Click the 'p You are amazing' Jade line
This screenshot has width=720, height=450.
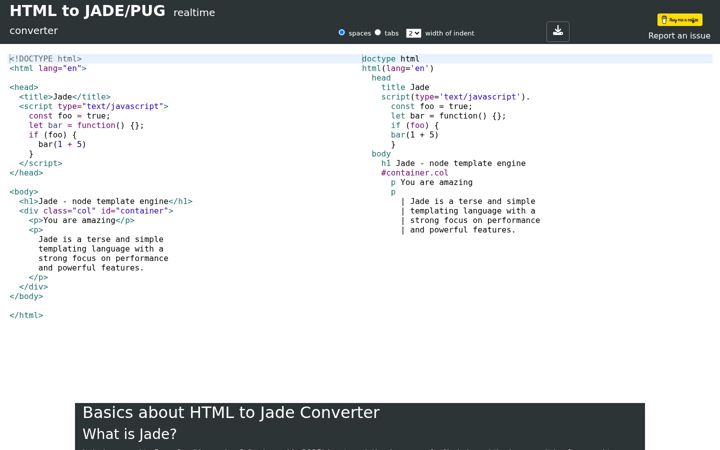coord(432,182)
